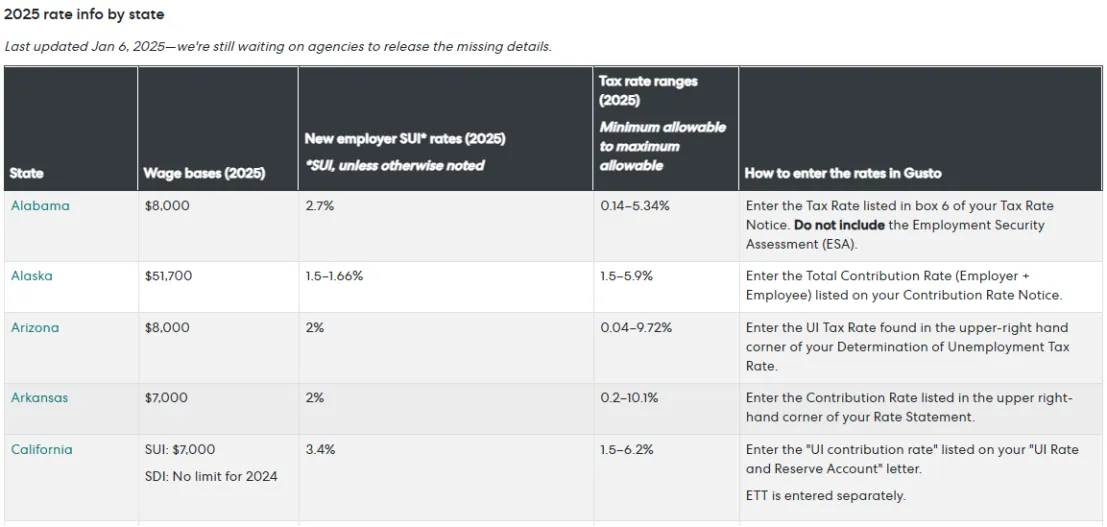This screenshot has width=1107, height=527.
Task: Open the Arizona state link
Action: [x=35, y=328]
